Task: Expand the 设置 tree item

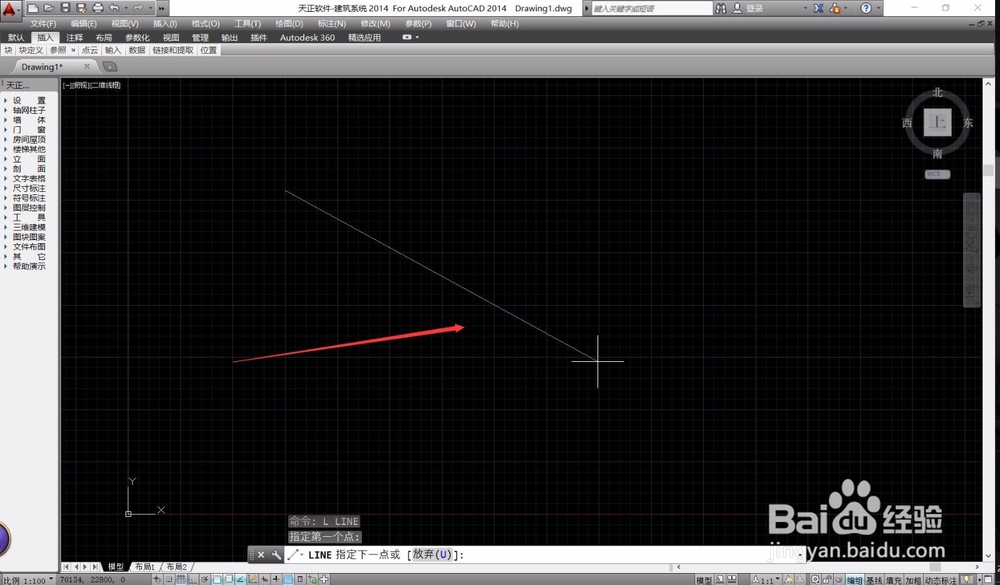Action: pyautogui.click(x=29, y=100)
